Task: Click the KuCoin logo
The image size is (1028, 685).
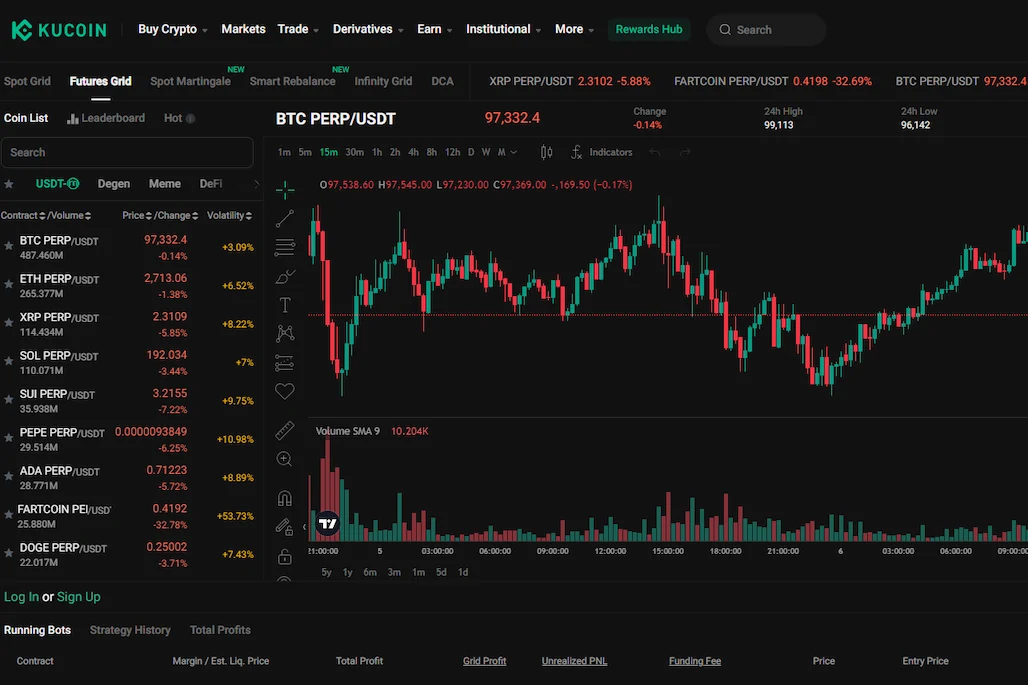Action: point(59,30)
